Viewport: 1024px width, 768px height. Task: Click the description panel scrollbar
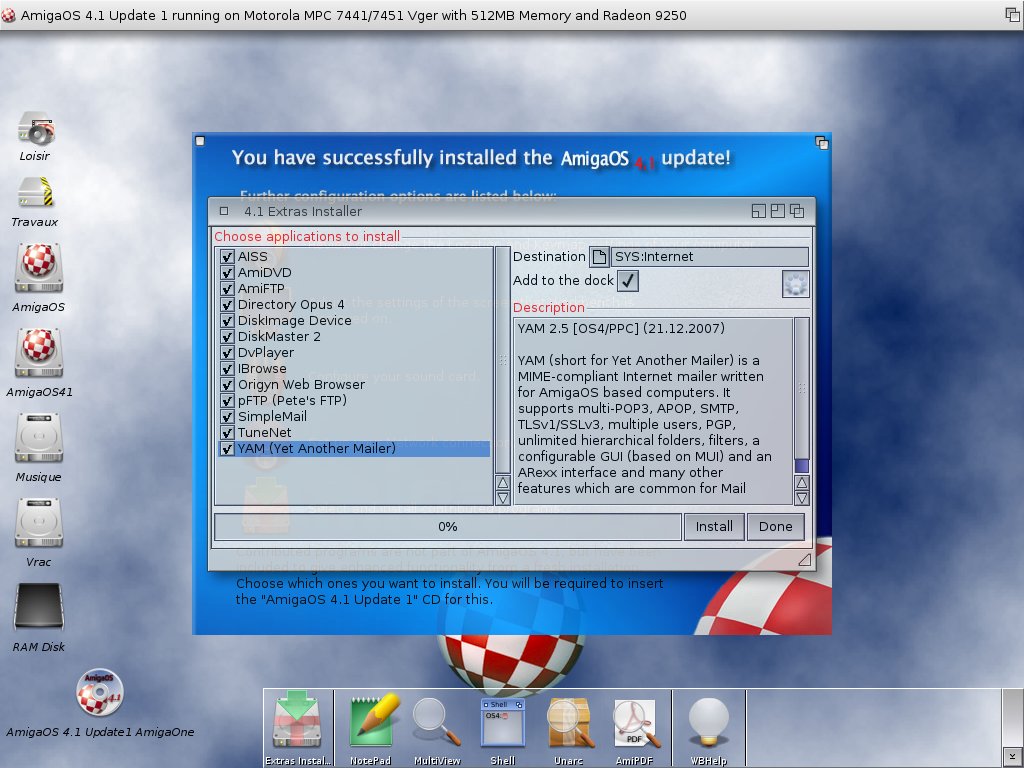point(802,396)
